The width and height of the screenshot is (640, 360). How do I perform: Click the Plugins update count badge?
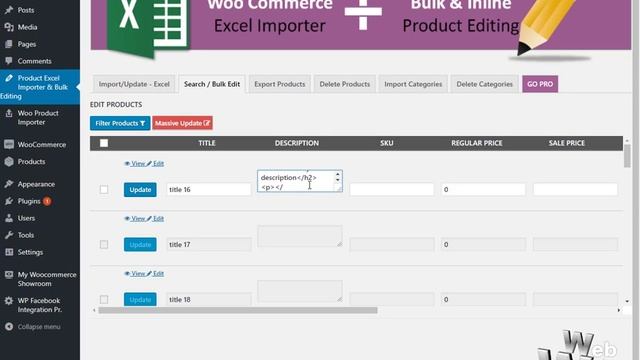[x=47, y=201]
